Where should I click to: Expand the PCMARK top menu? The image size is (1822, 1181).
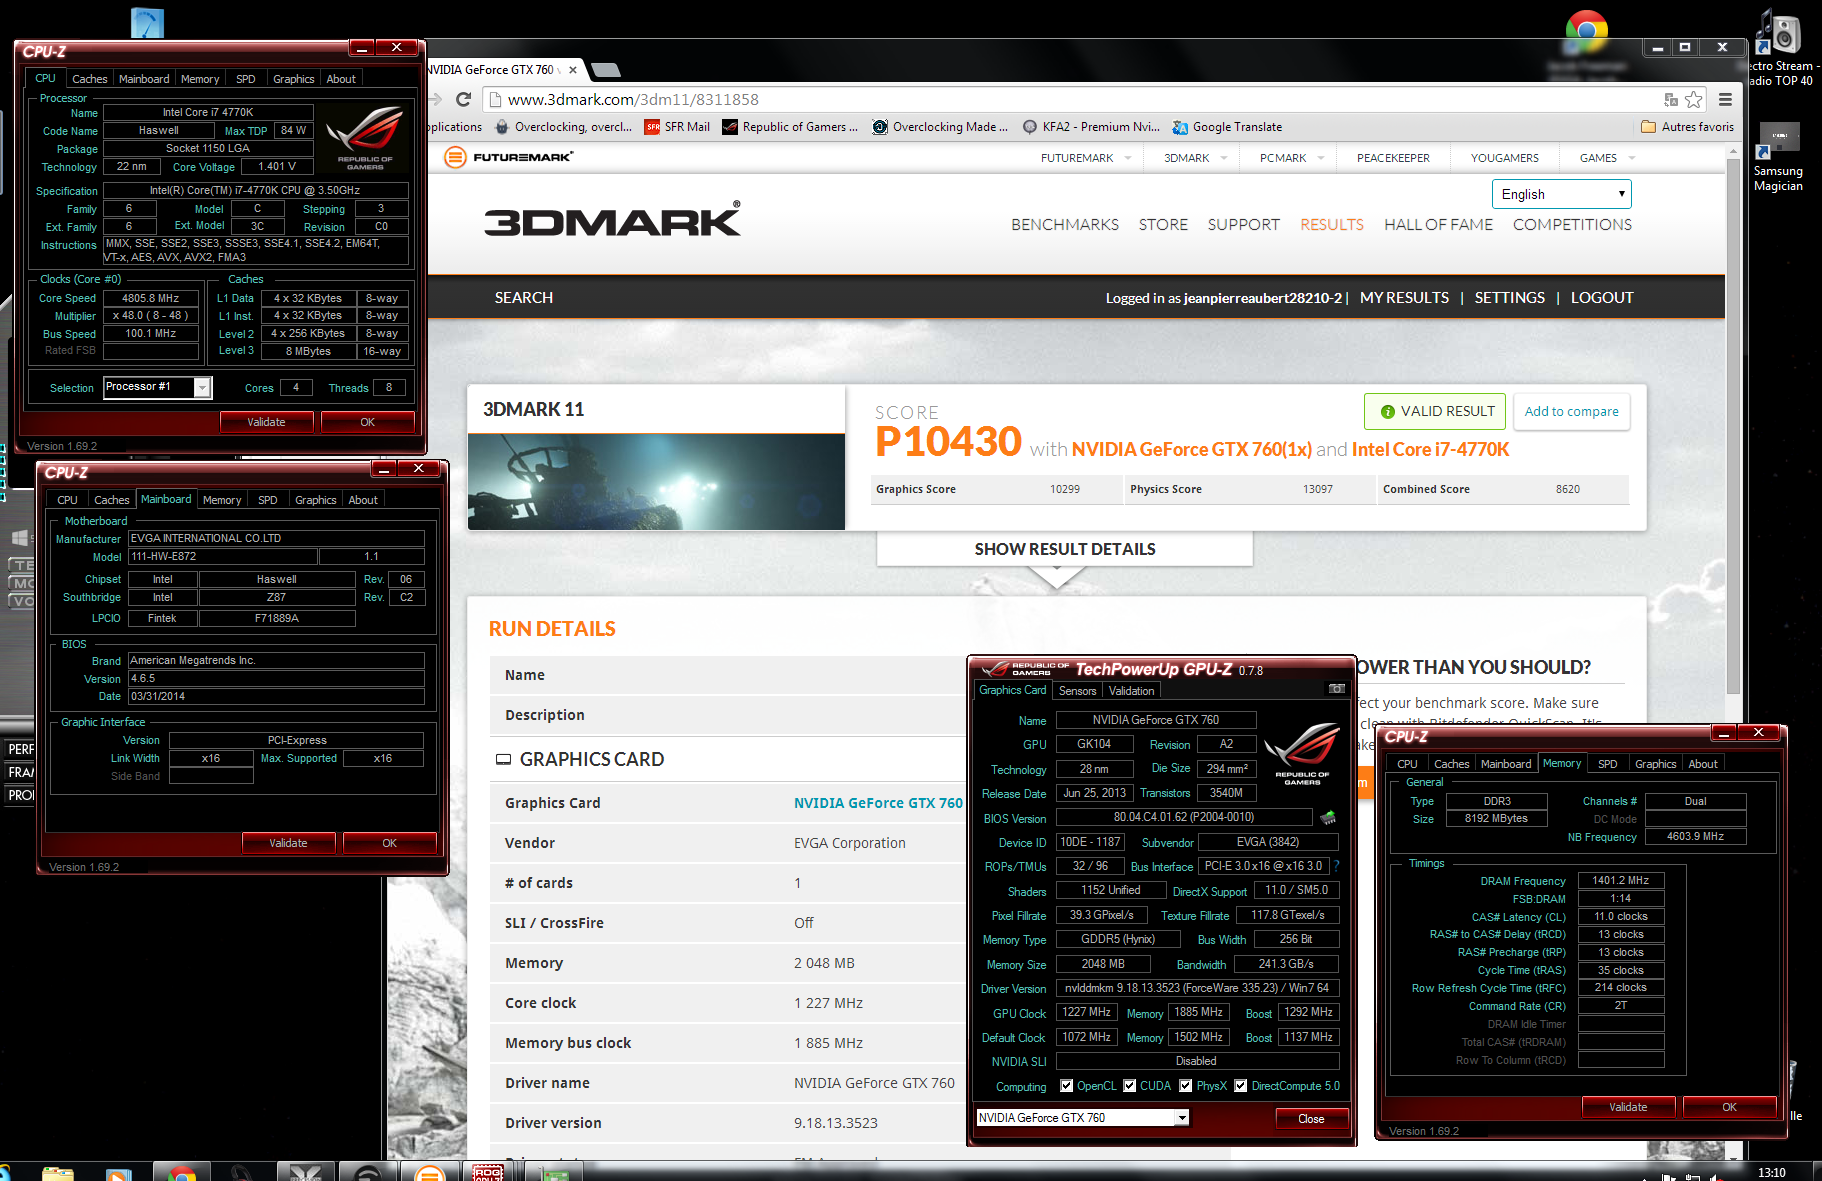[x=1292, y=158]
